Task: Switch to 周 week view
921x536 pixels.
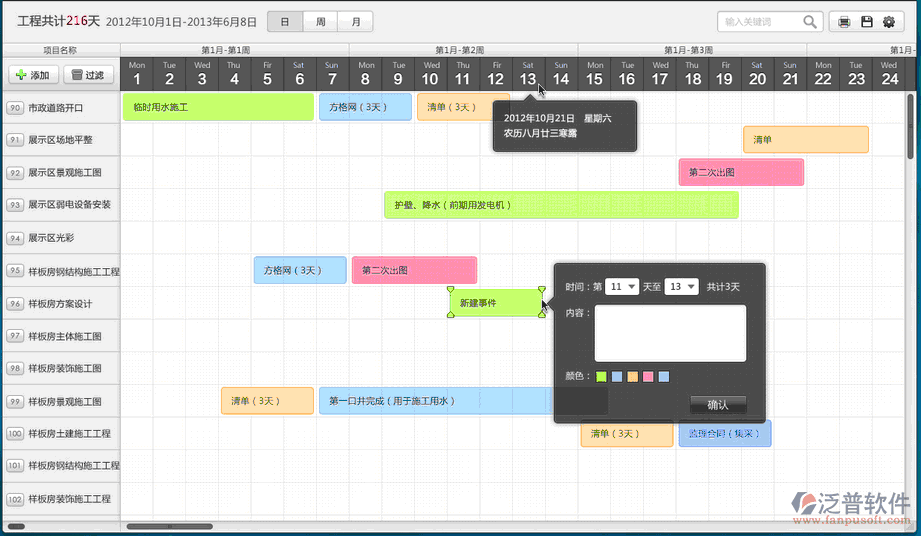Action: click(320, 21)
